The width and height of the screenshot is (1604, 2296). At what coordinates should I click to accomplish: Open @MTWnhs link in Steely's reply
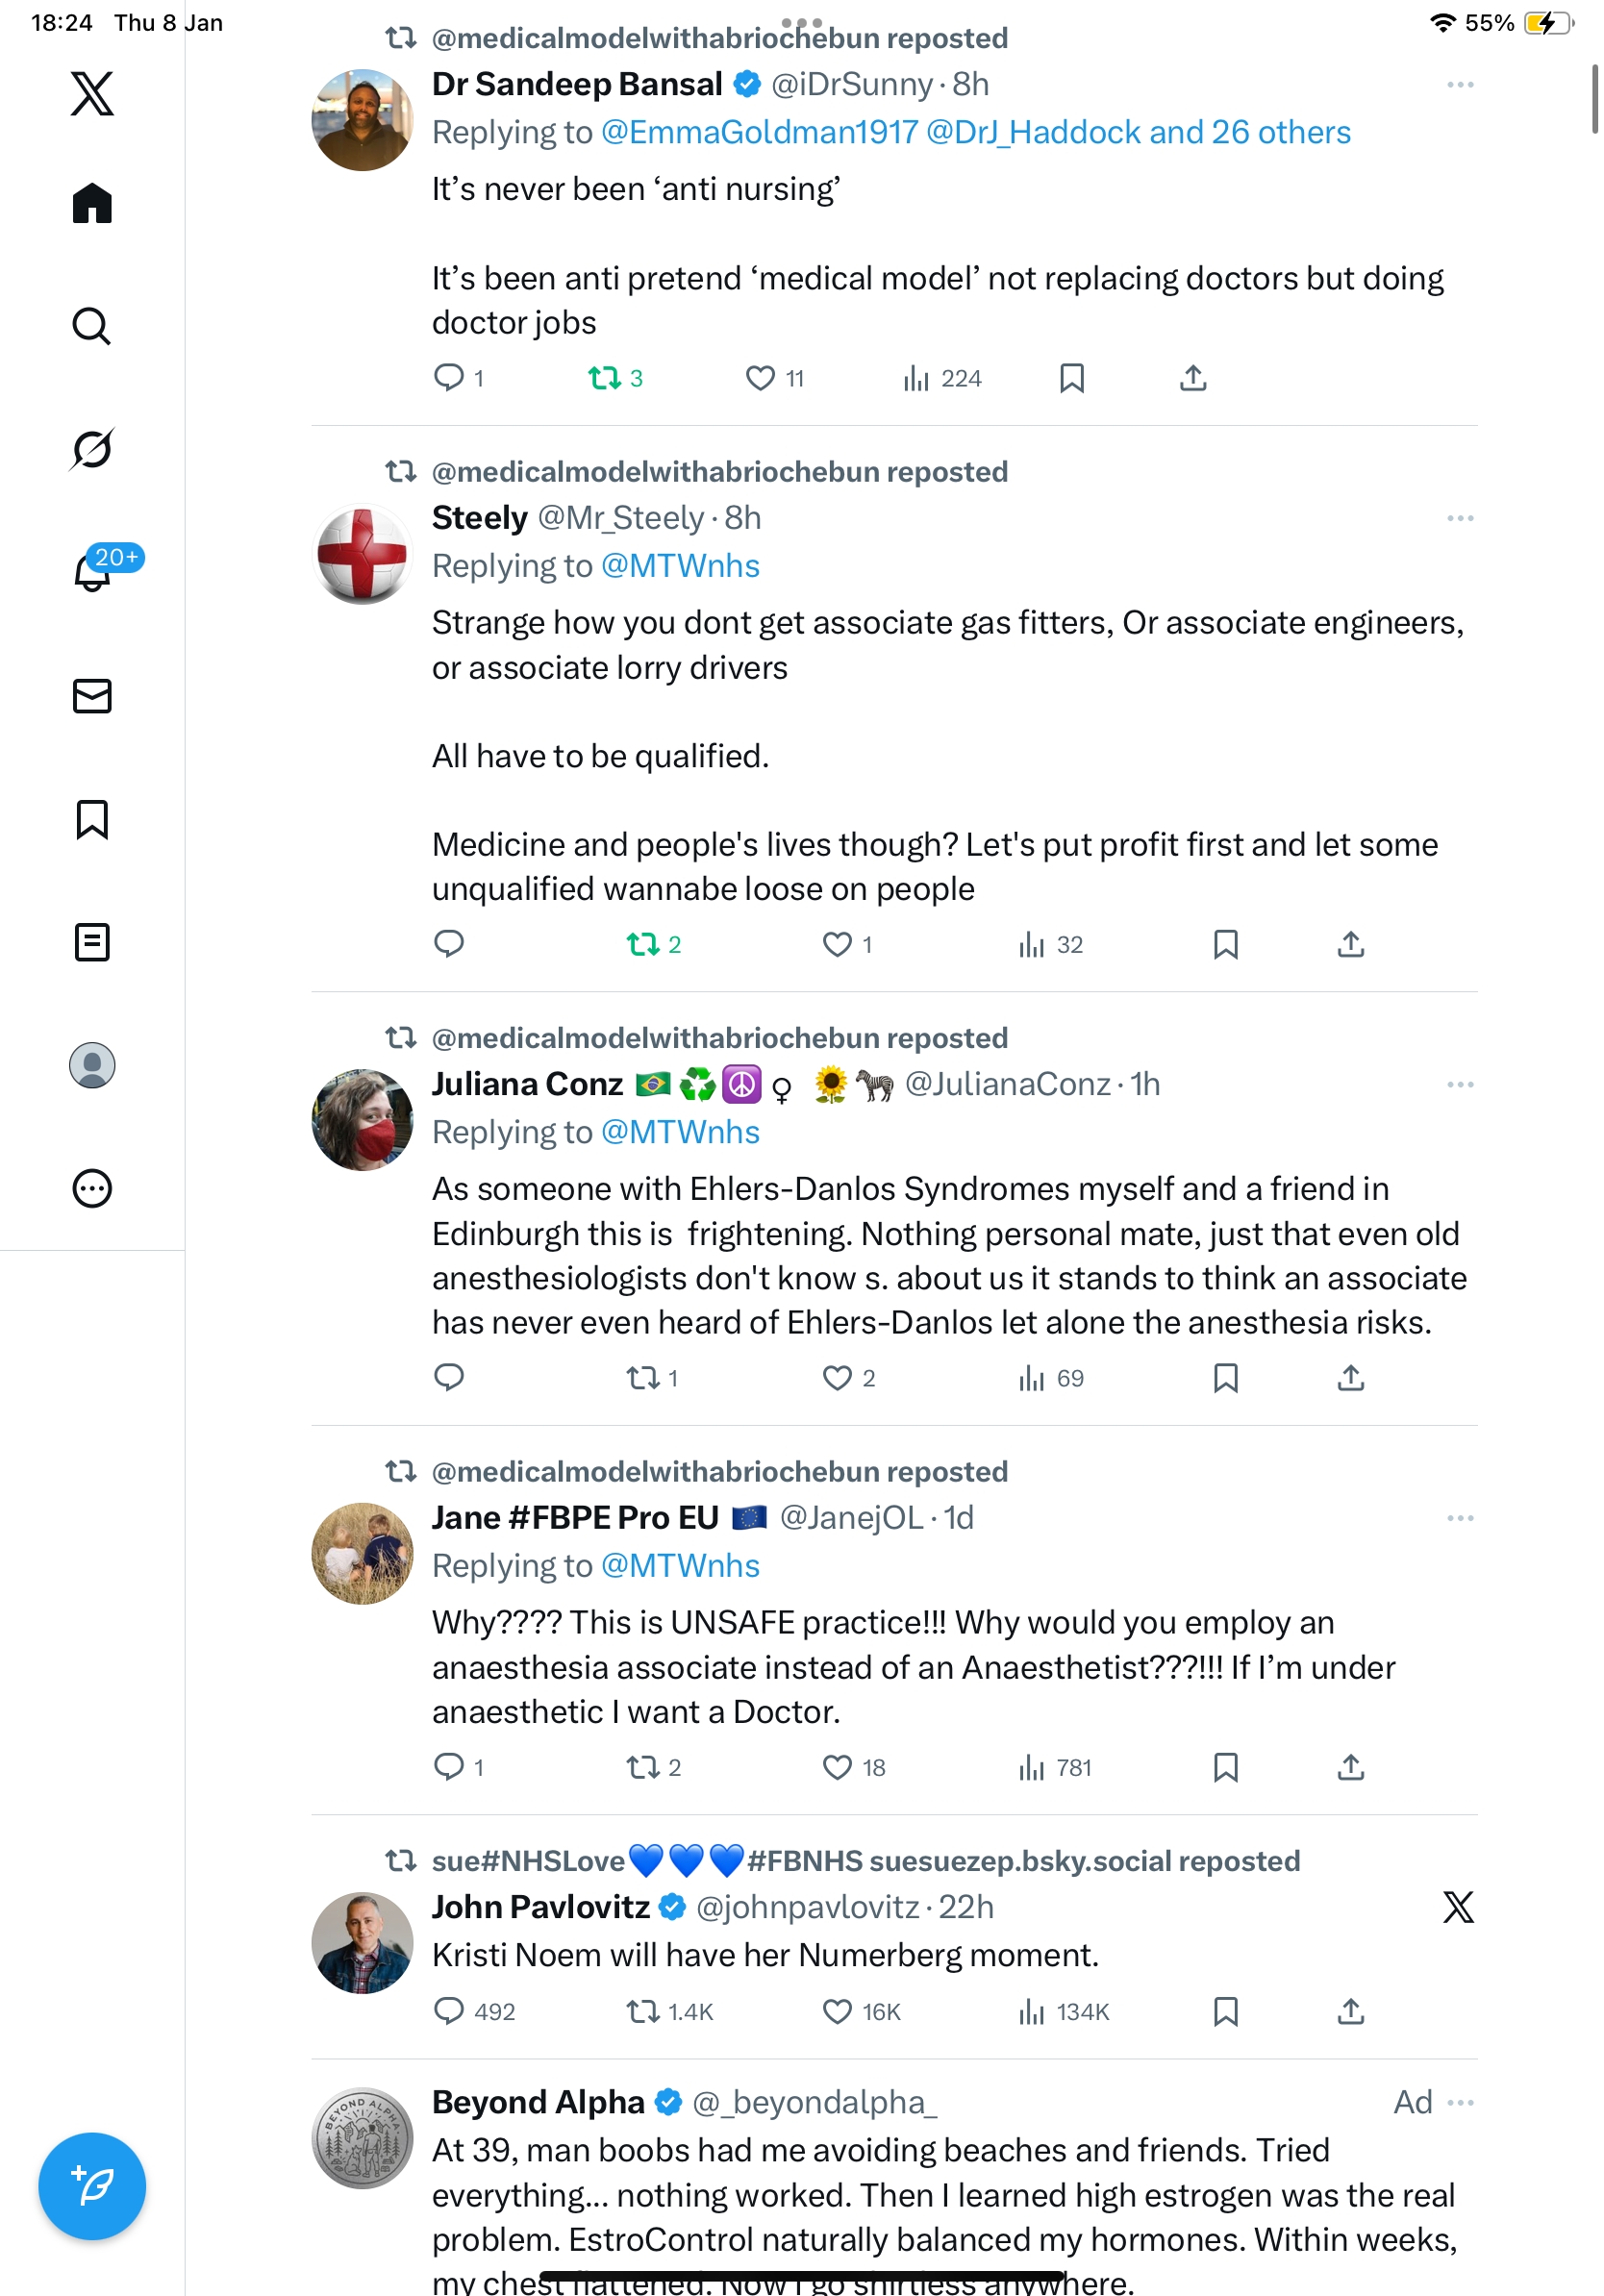[680, 566]
